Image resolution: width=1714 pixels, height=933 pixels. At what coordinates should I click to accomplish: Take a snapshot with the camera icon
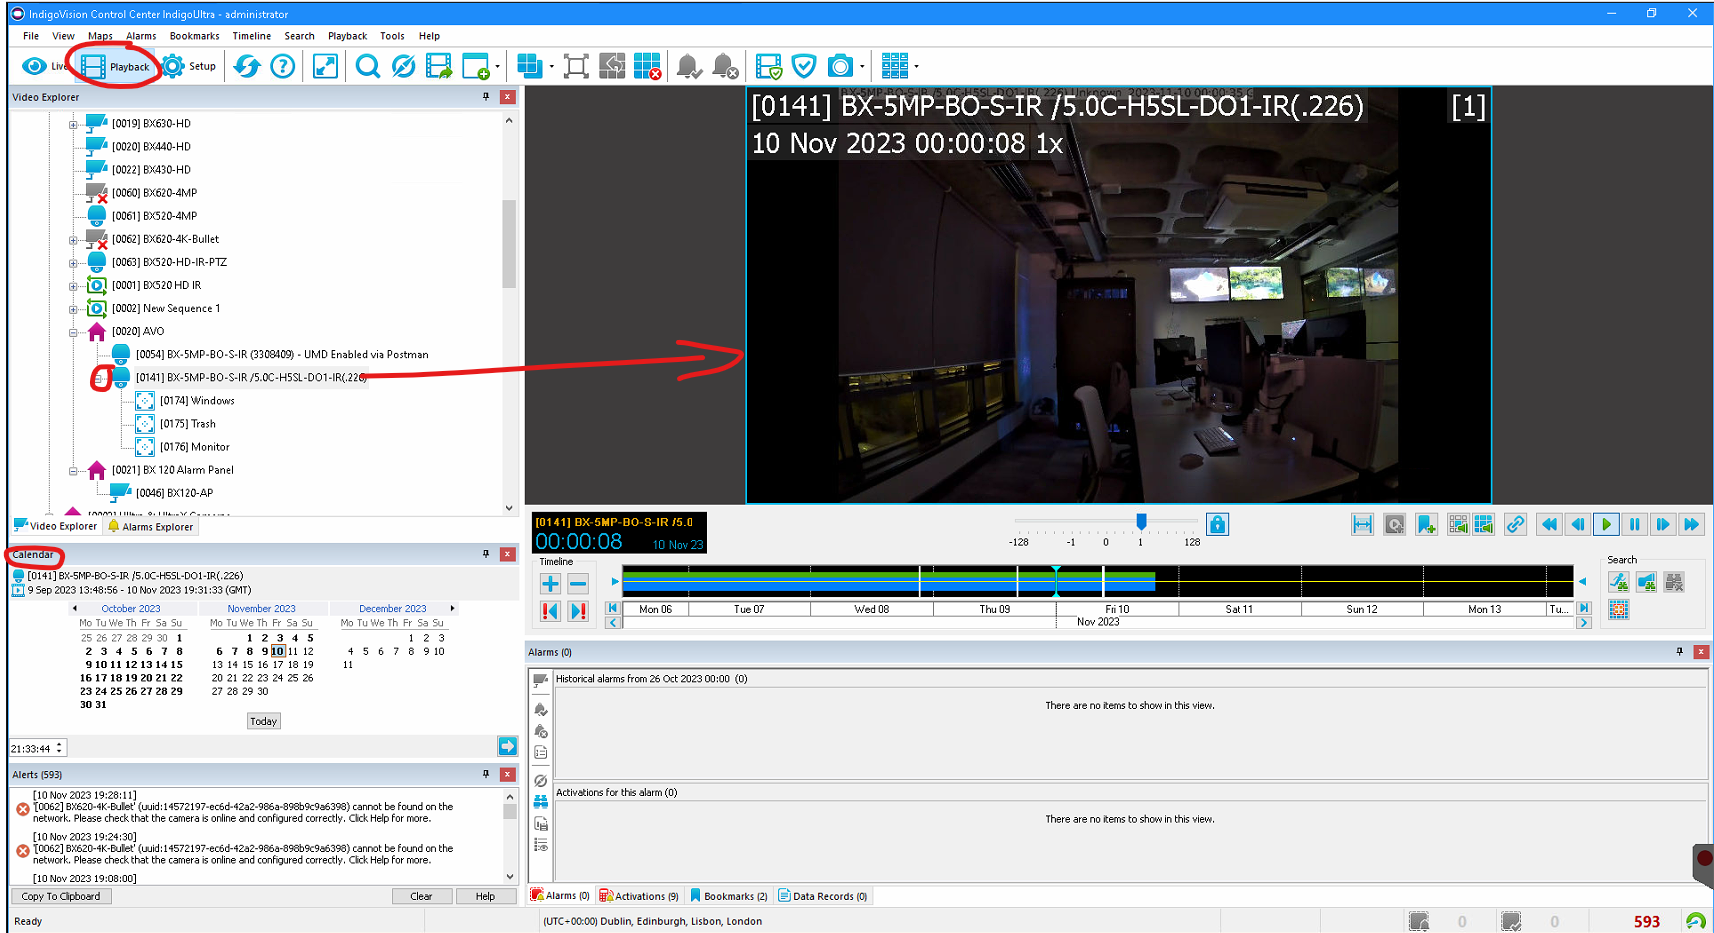click(838, 65)
